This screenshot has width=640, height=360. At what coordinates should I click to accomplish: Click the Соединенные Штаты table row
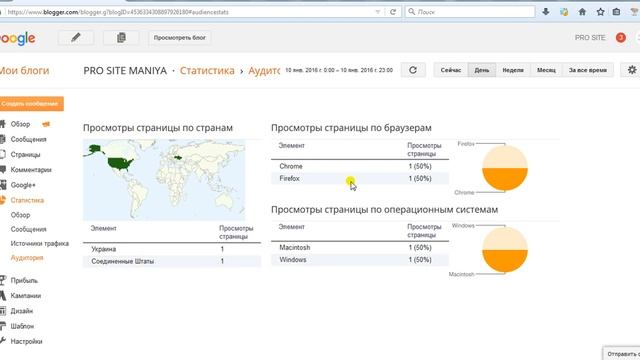tap(172, 261)
